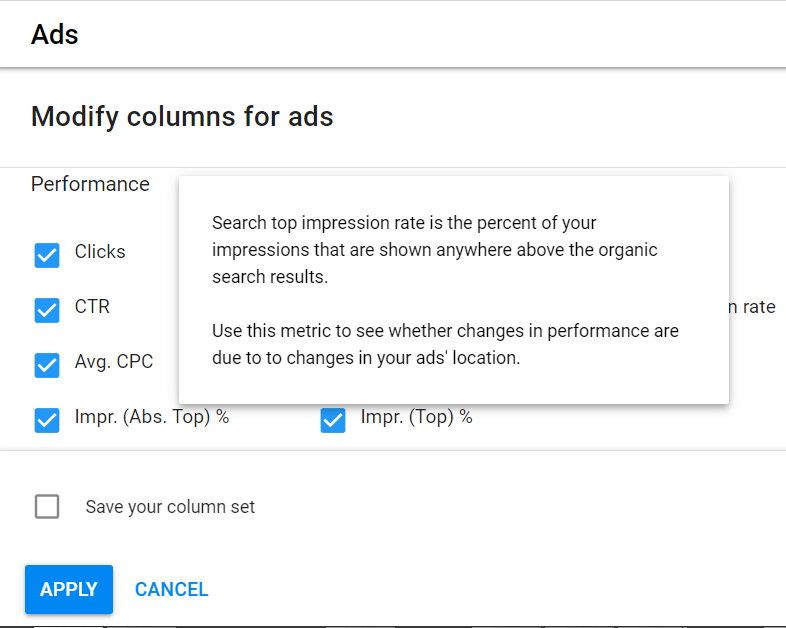Click the Performance section header

pyautogui.click(x=90, y=184)
